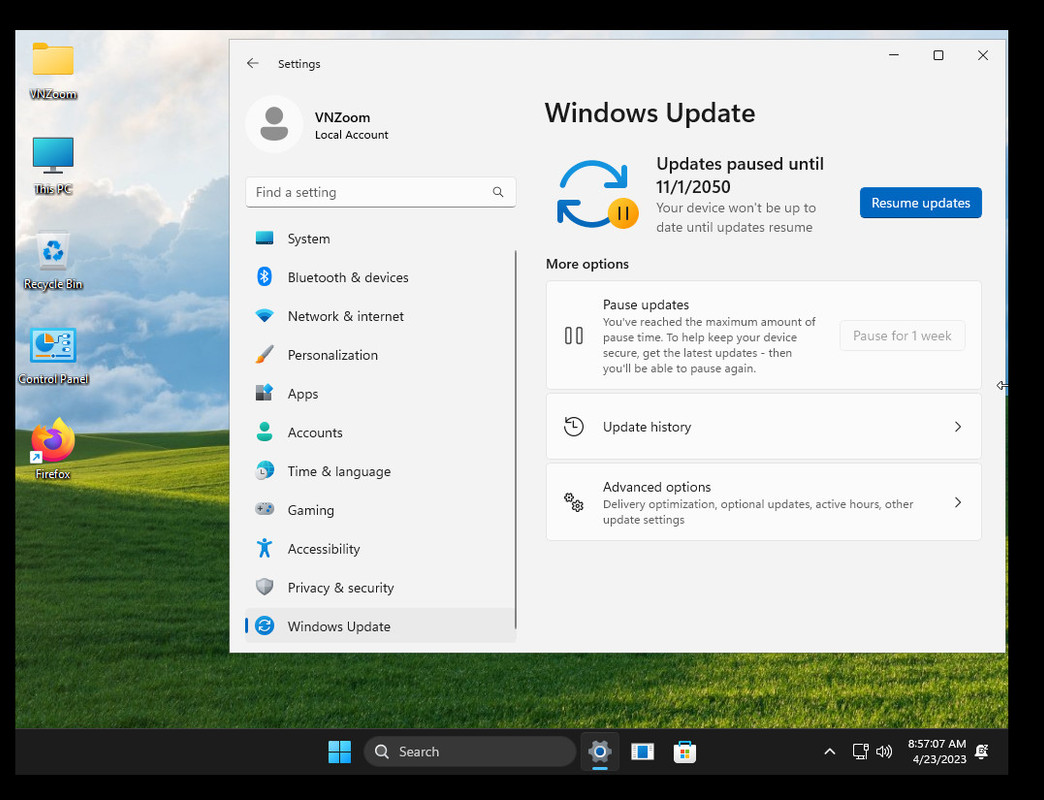Expand Update history chevron
The width and height of the screenshot is (1044, 800).
957,427
